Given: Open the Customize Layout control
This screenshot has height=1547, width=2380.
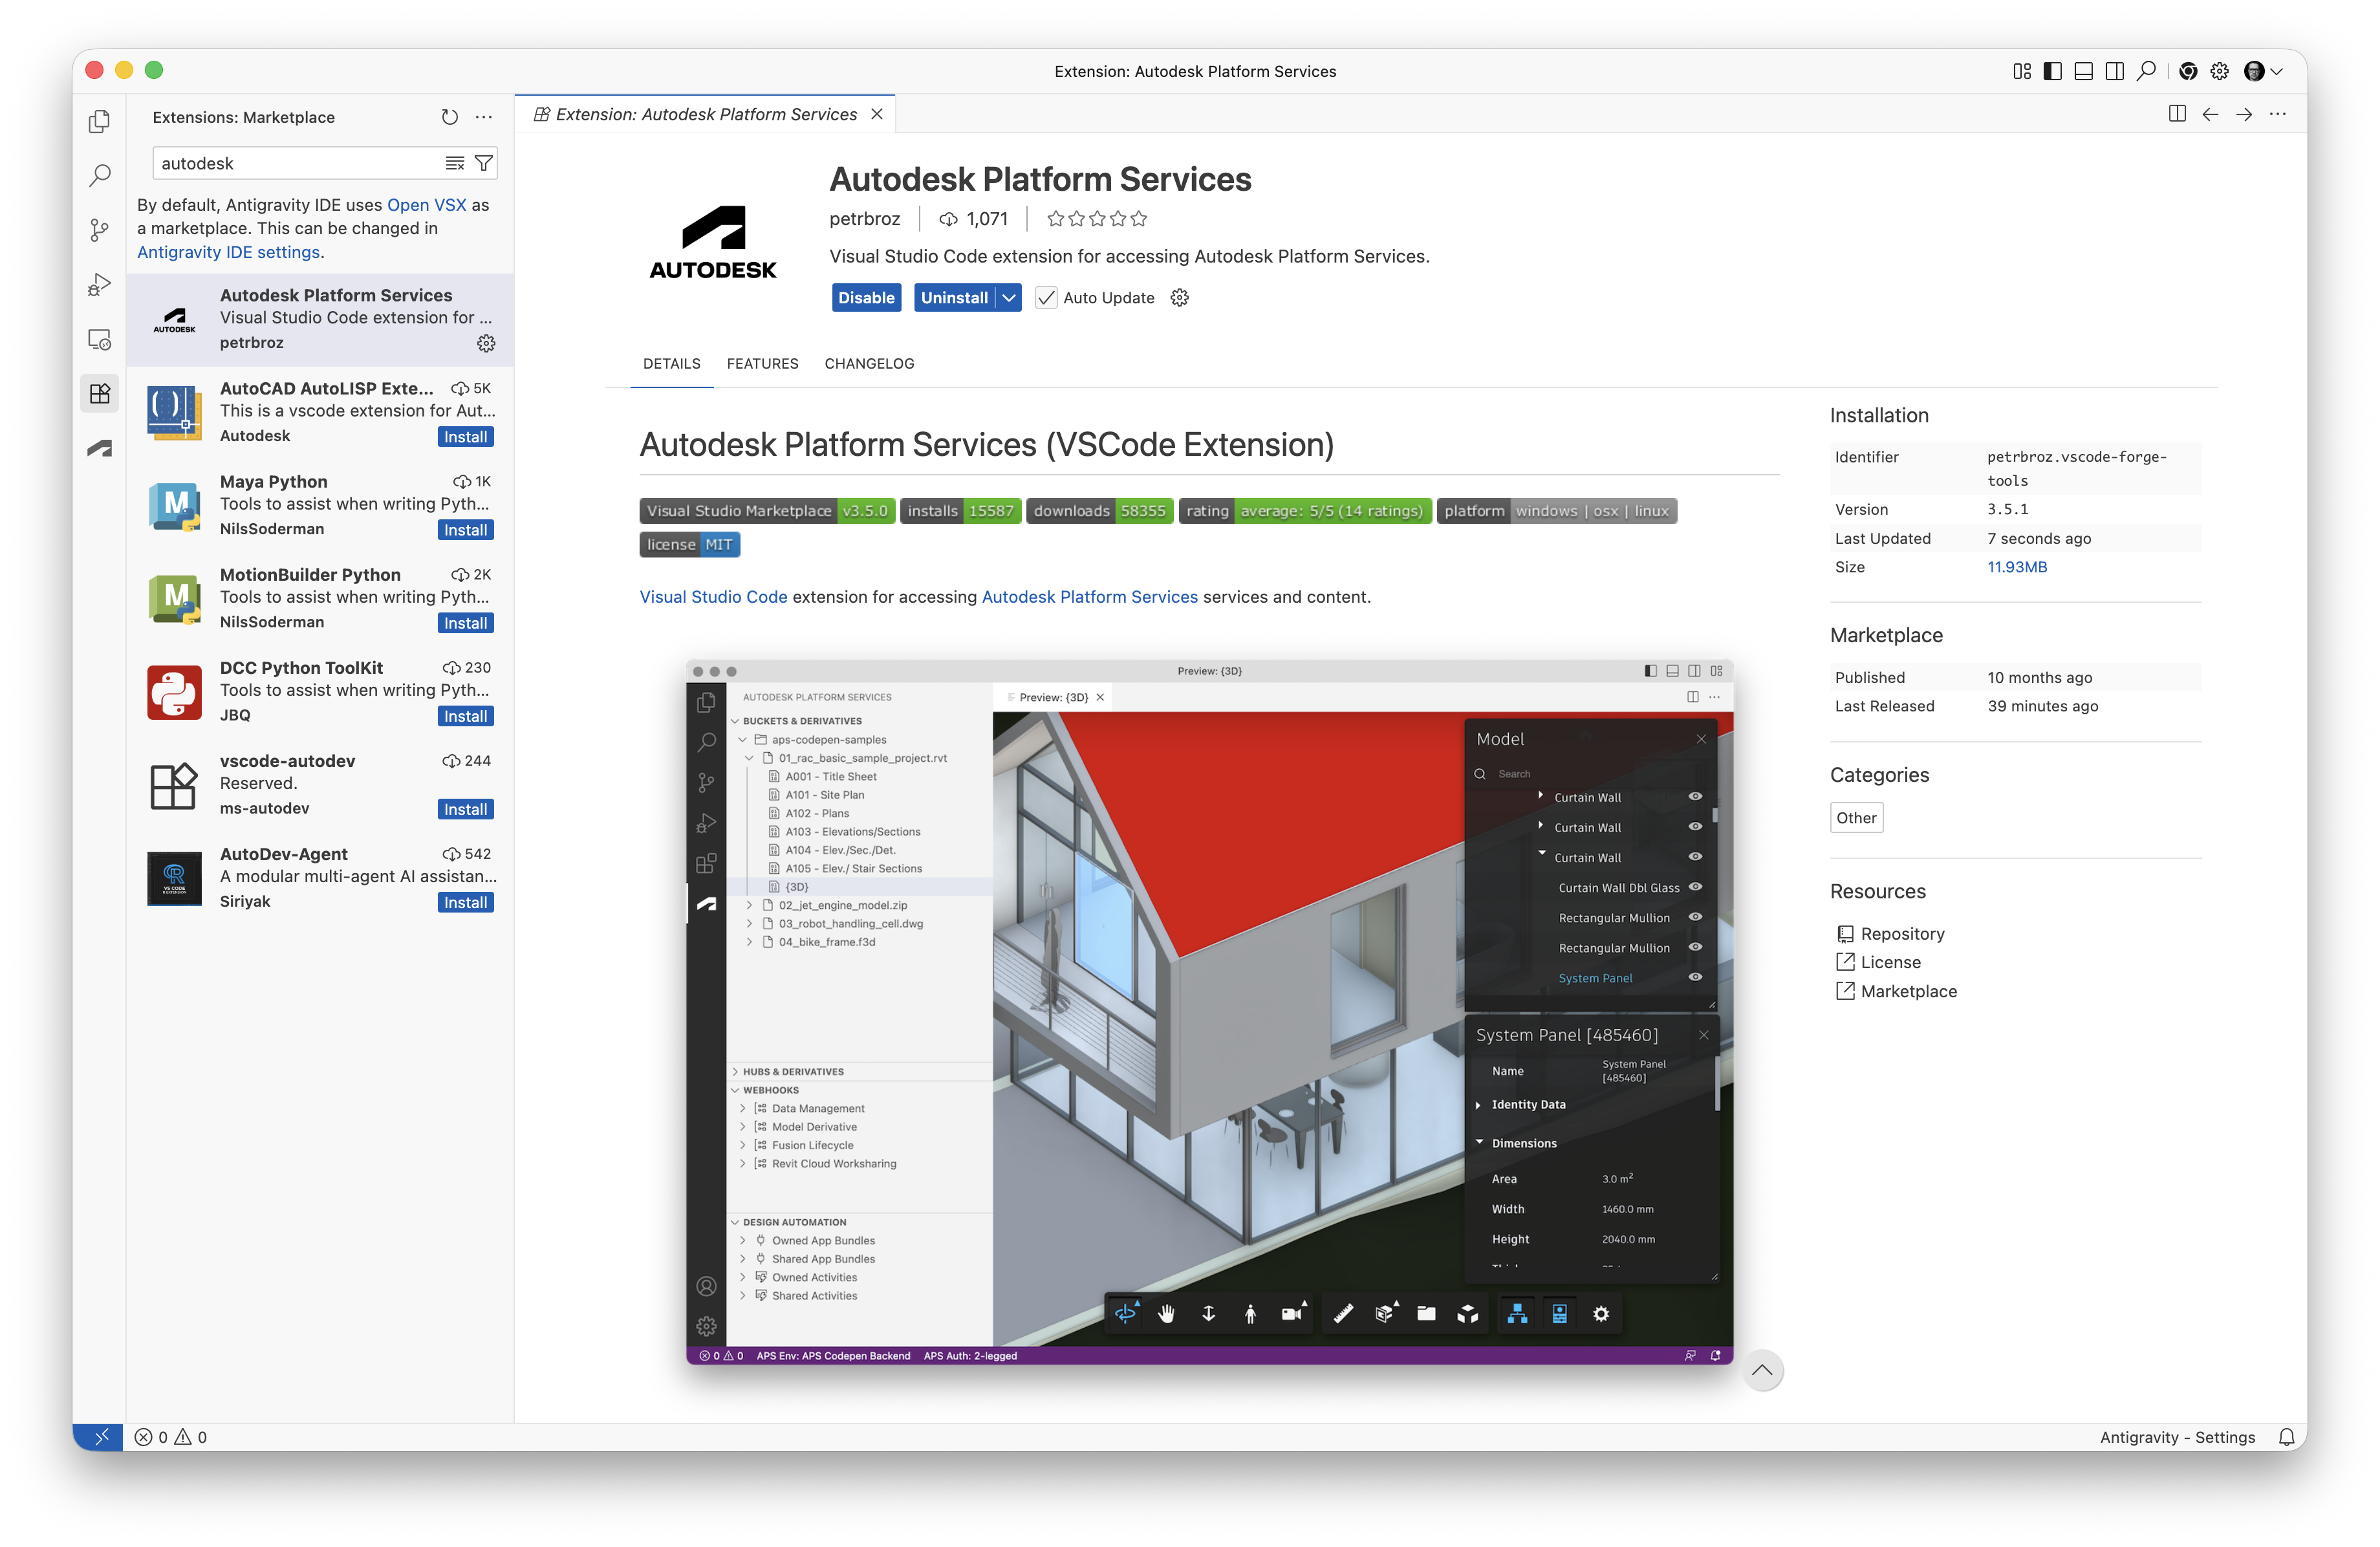Looking at the screenshot, I should pyautogui.click(x=2022, y=71).
